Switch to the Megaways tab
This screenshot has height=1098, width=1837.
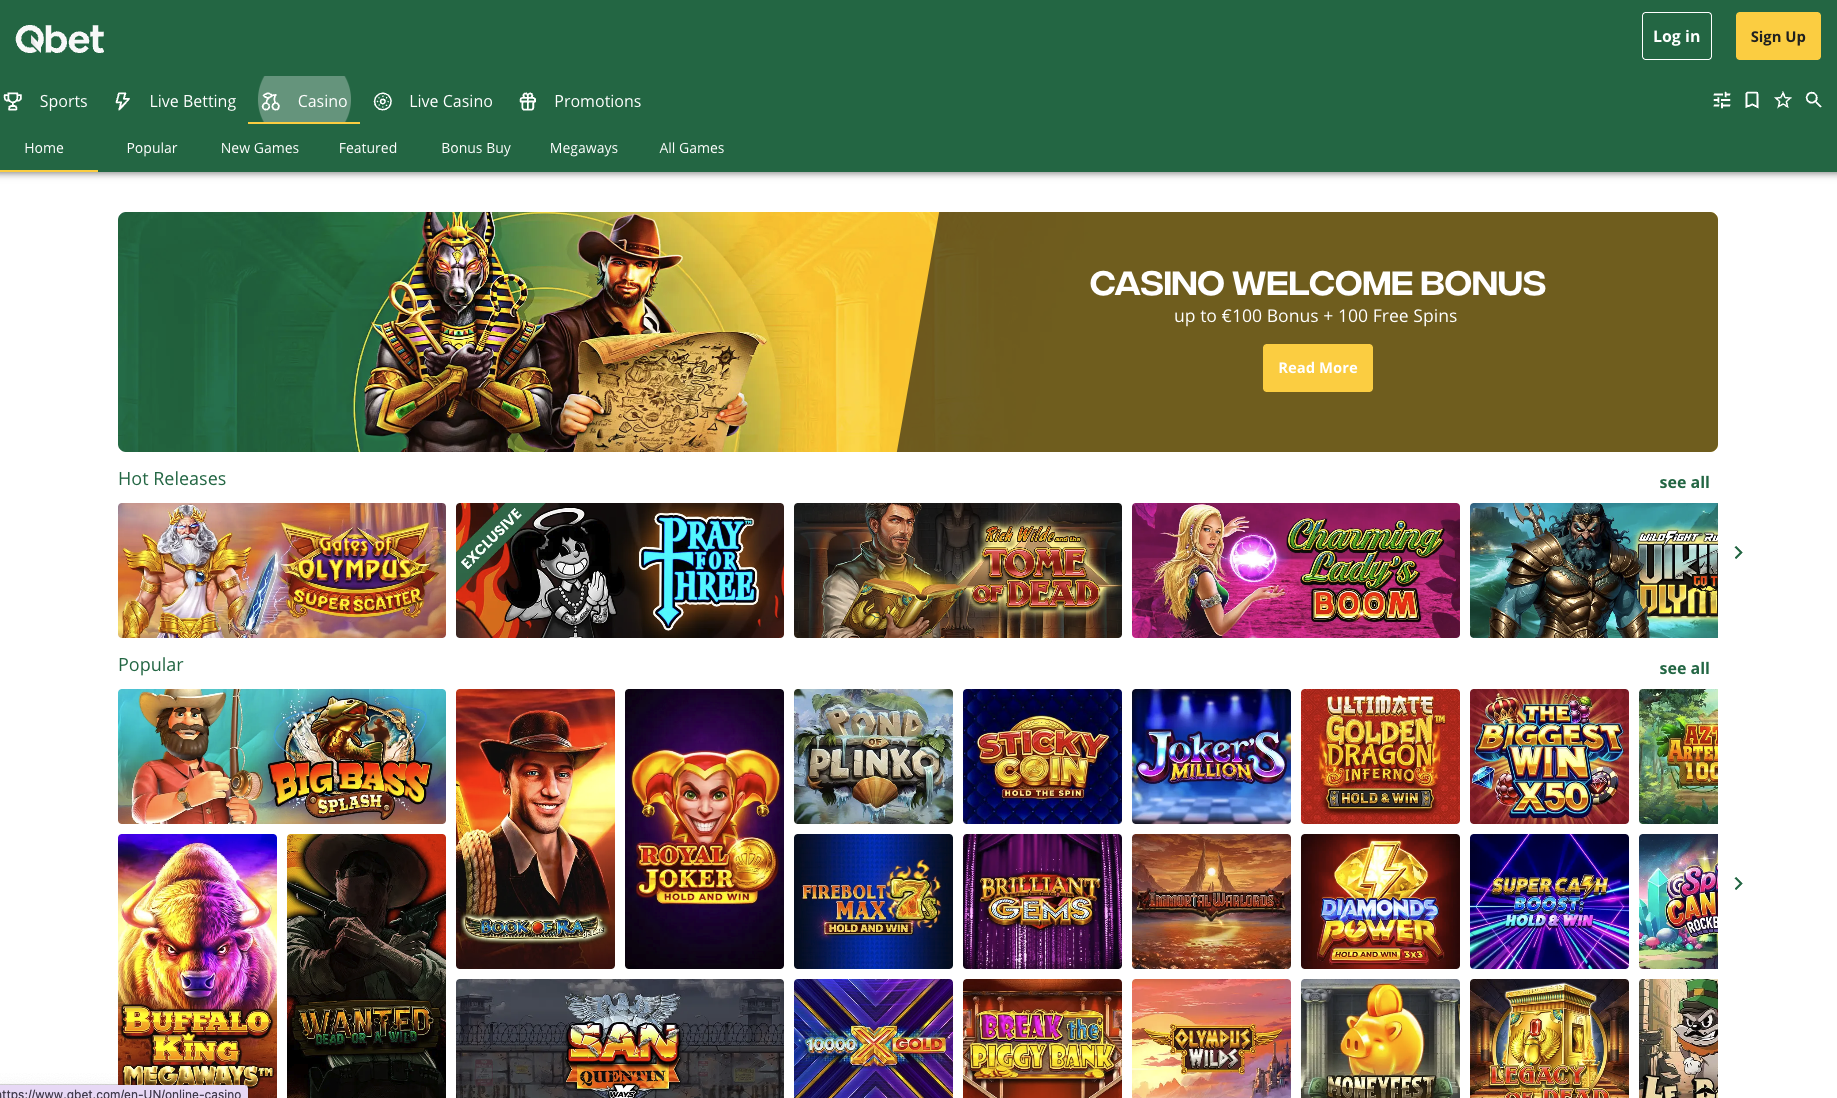point(584,148)
